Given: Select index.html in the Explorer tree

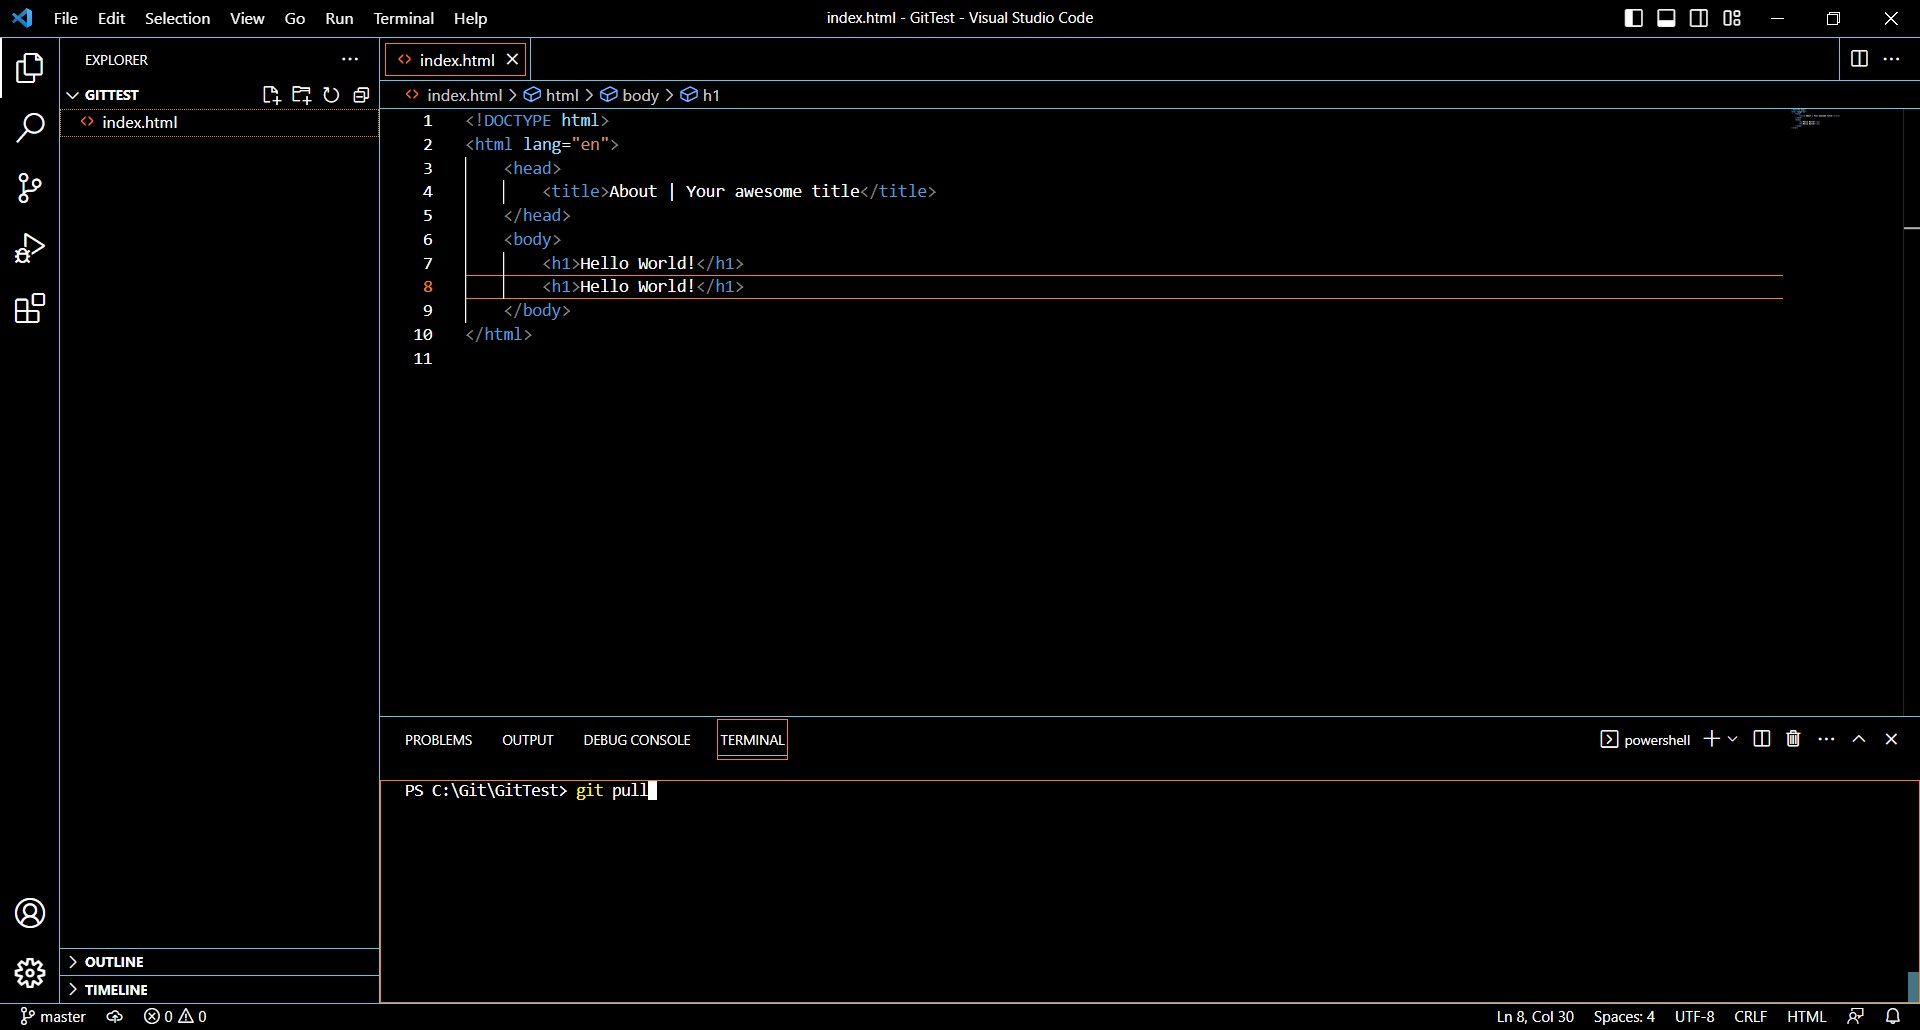Looking at the screenshot, I should (219, 122).
